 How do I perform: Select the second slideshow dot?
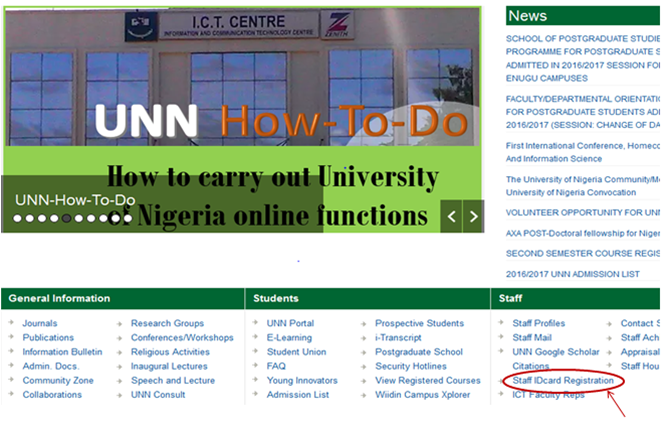pos(30,219)
